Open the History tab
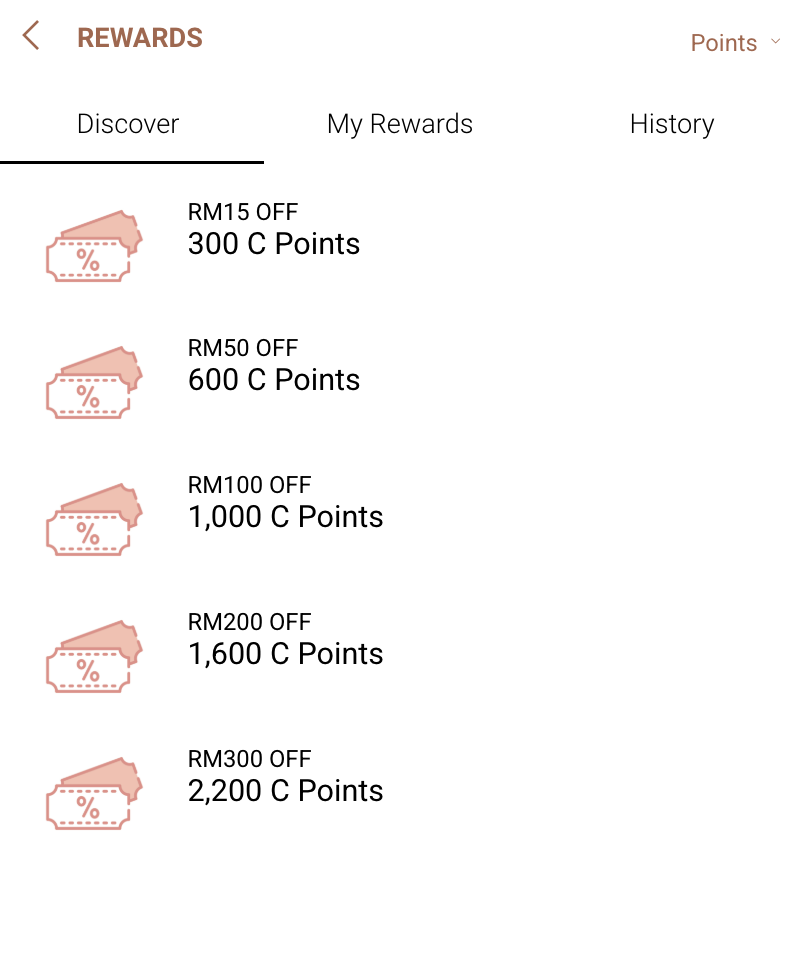Screen dimensions: 796x960 (672, 124)
